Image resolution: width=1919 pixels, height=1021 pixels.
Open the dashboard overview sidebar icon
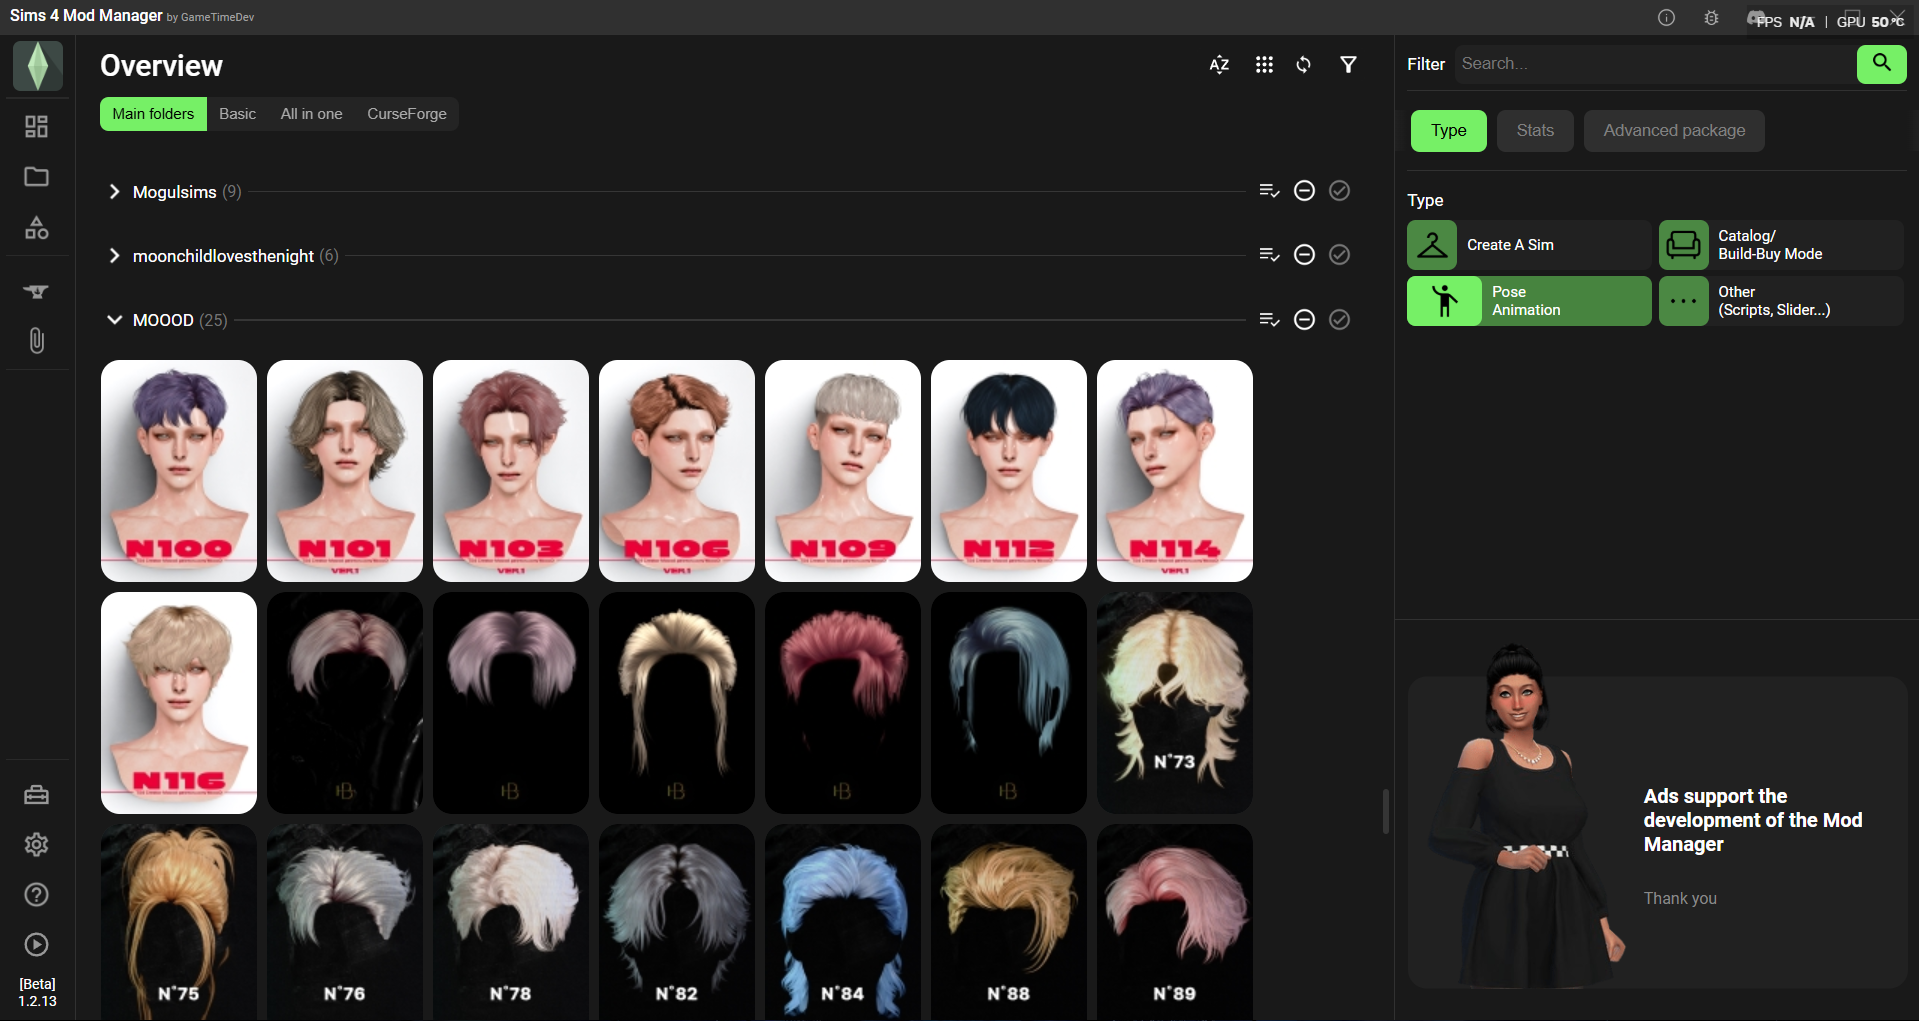click(37, 127)
